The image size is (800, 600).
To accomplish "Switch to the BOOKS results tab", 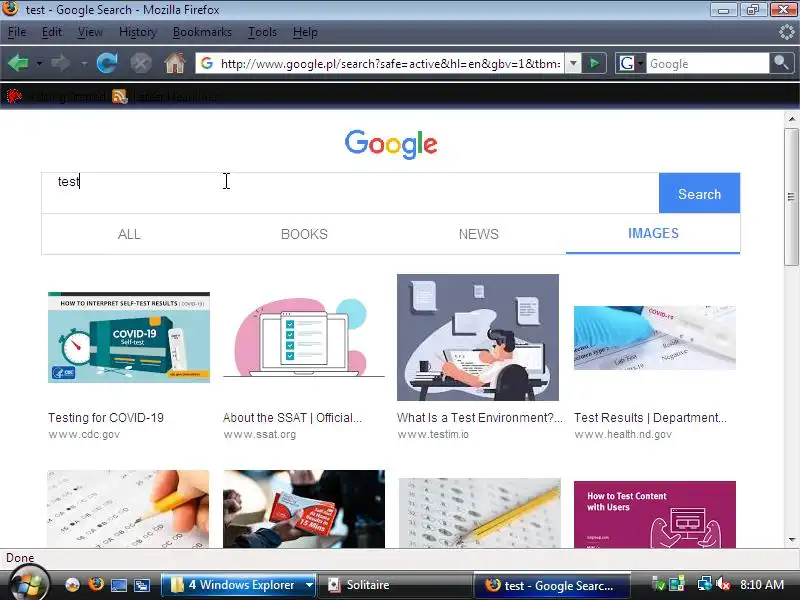I will (x=304, y=234).
